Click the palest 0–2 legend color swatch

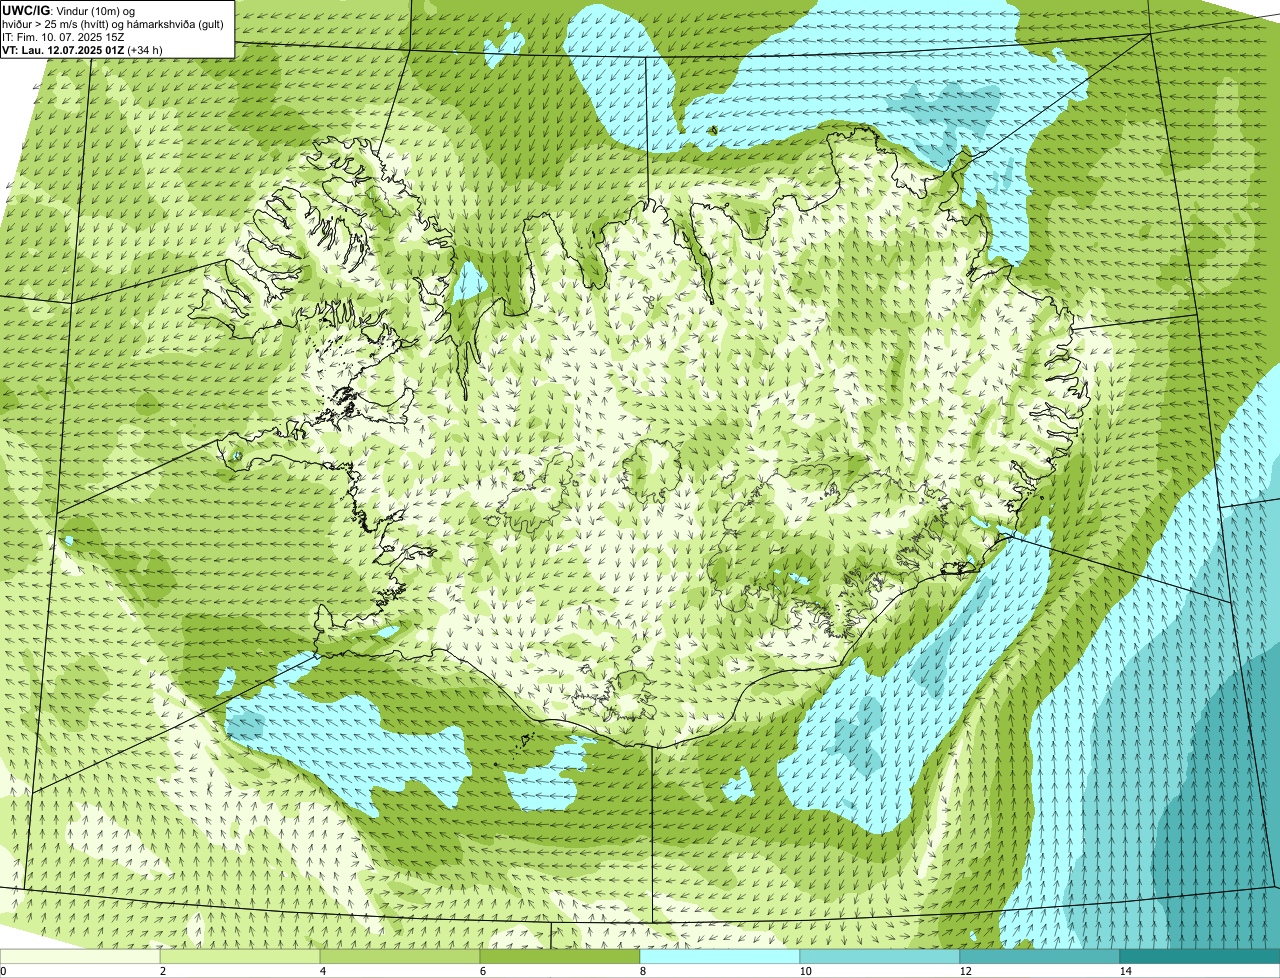click(80, 956)
